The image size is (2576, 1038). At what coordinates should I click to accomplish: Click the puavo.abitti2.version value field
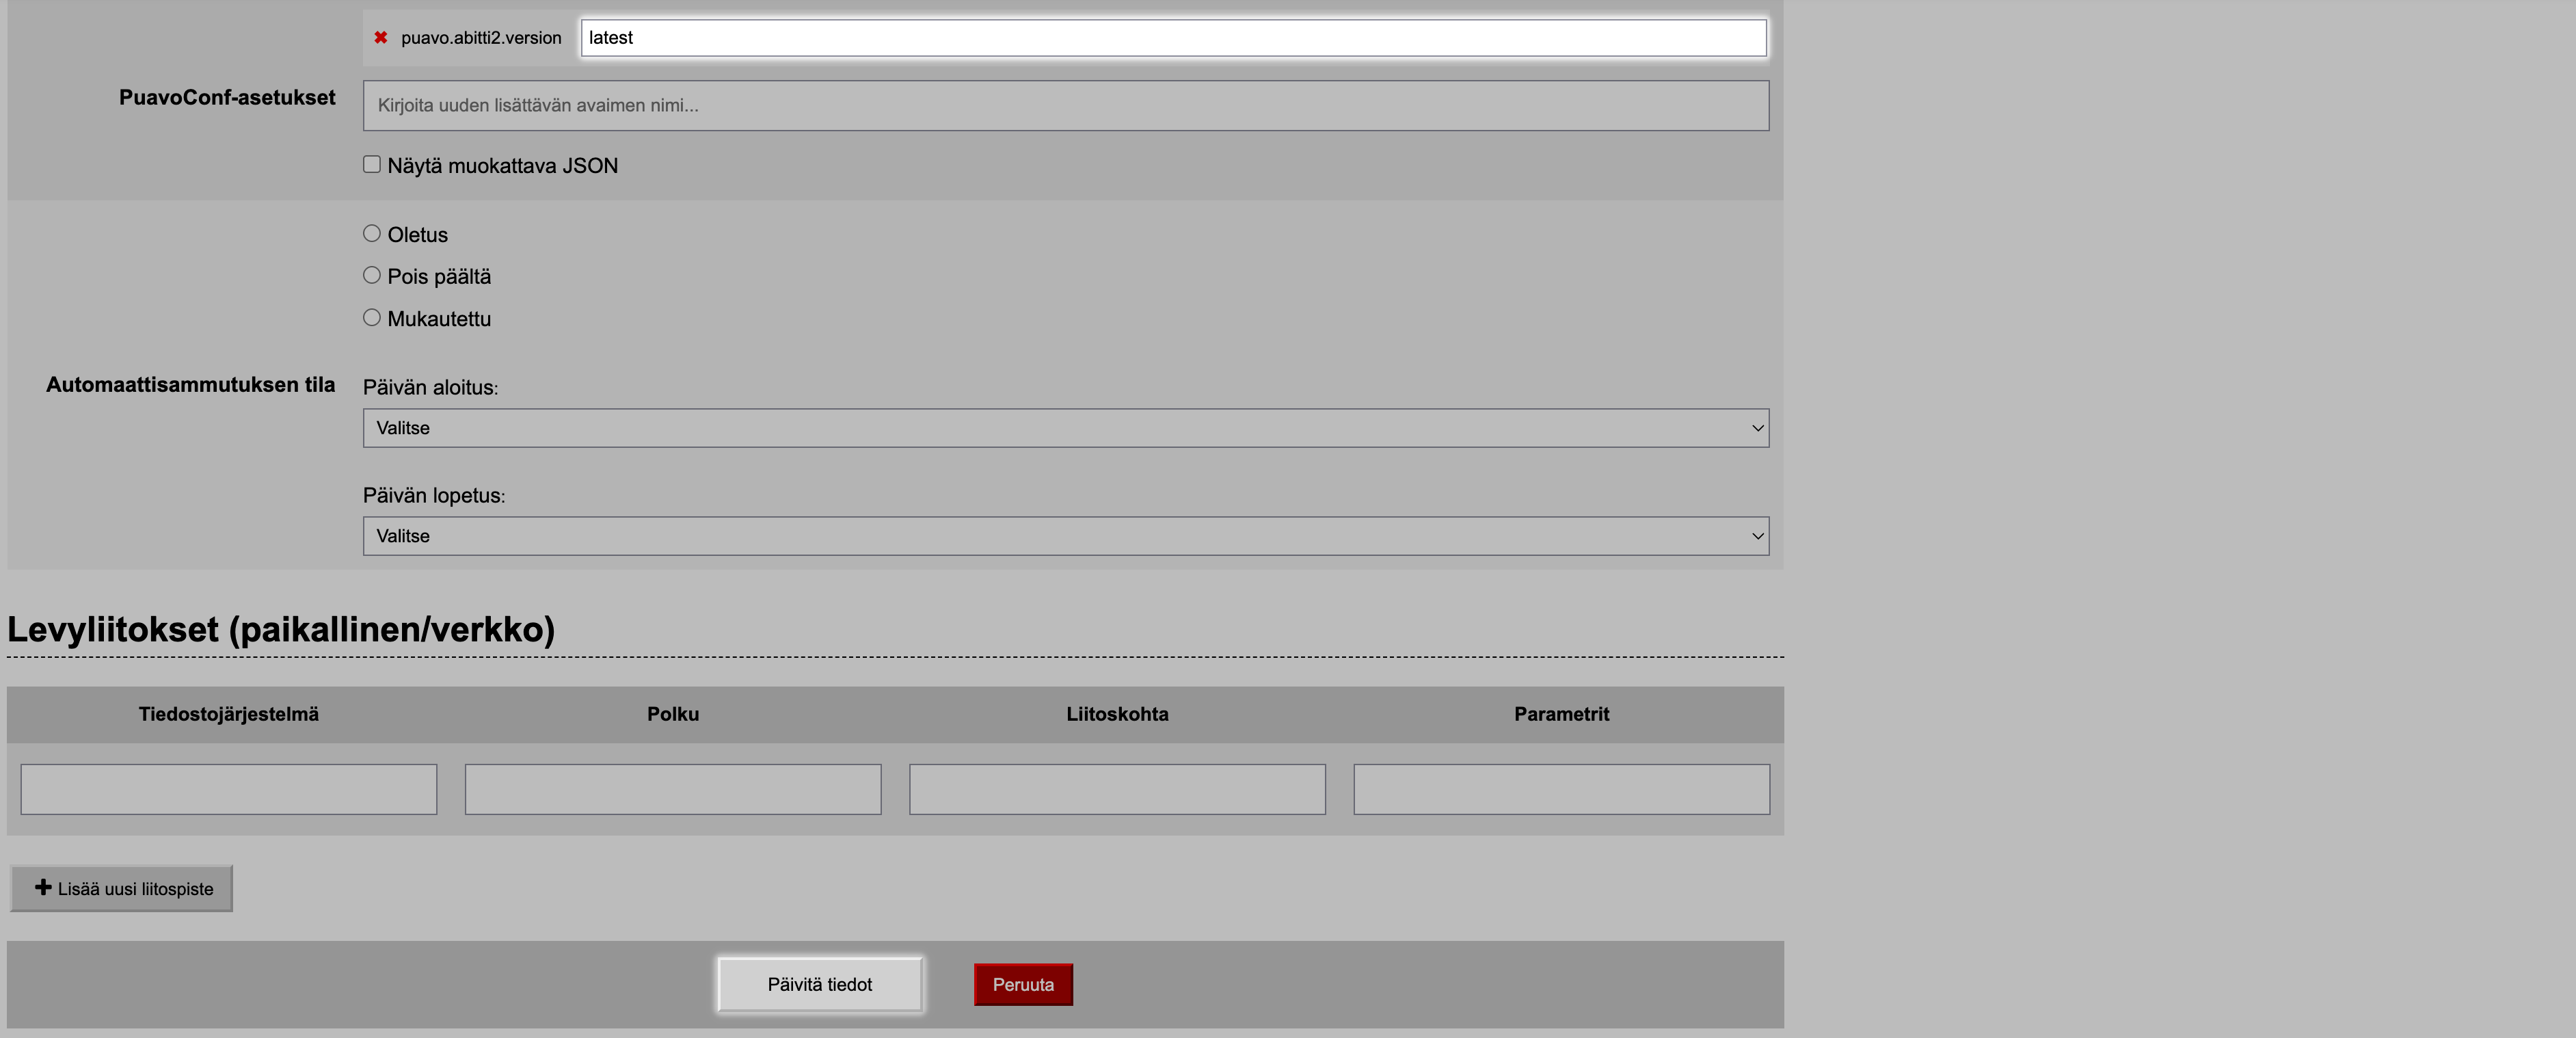point(1172,38)
